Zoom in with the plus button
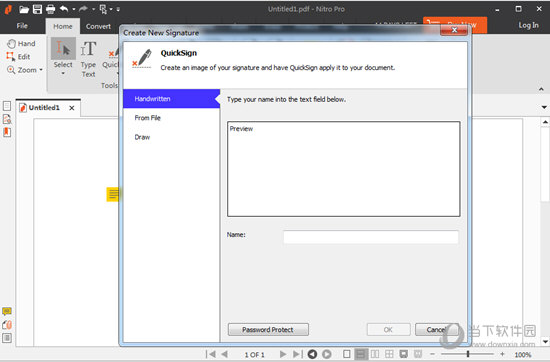This screenshot has height=362, width=550. point(502,354)
